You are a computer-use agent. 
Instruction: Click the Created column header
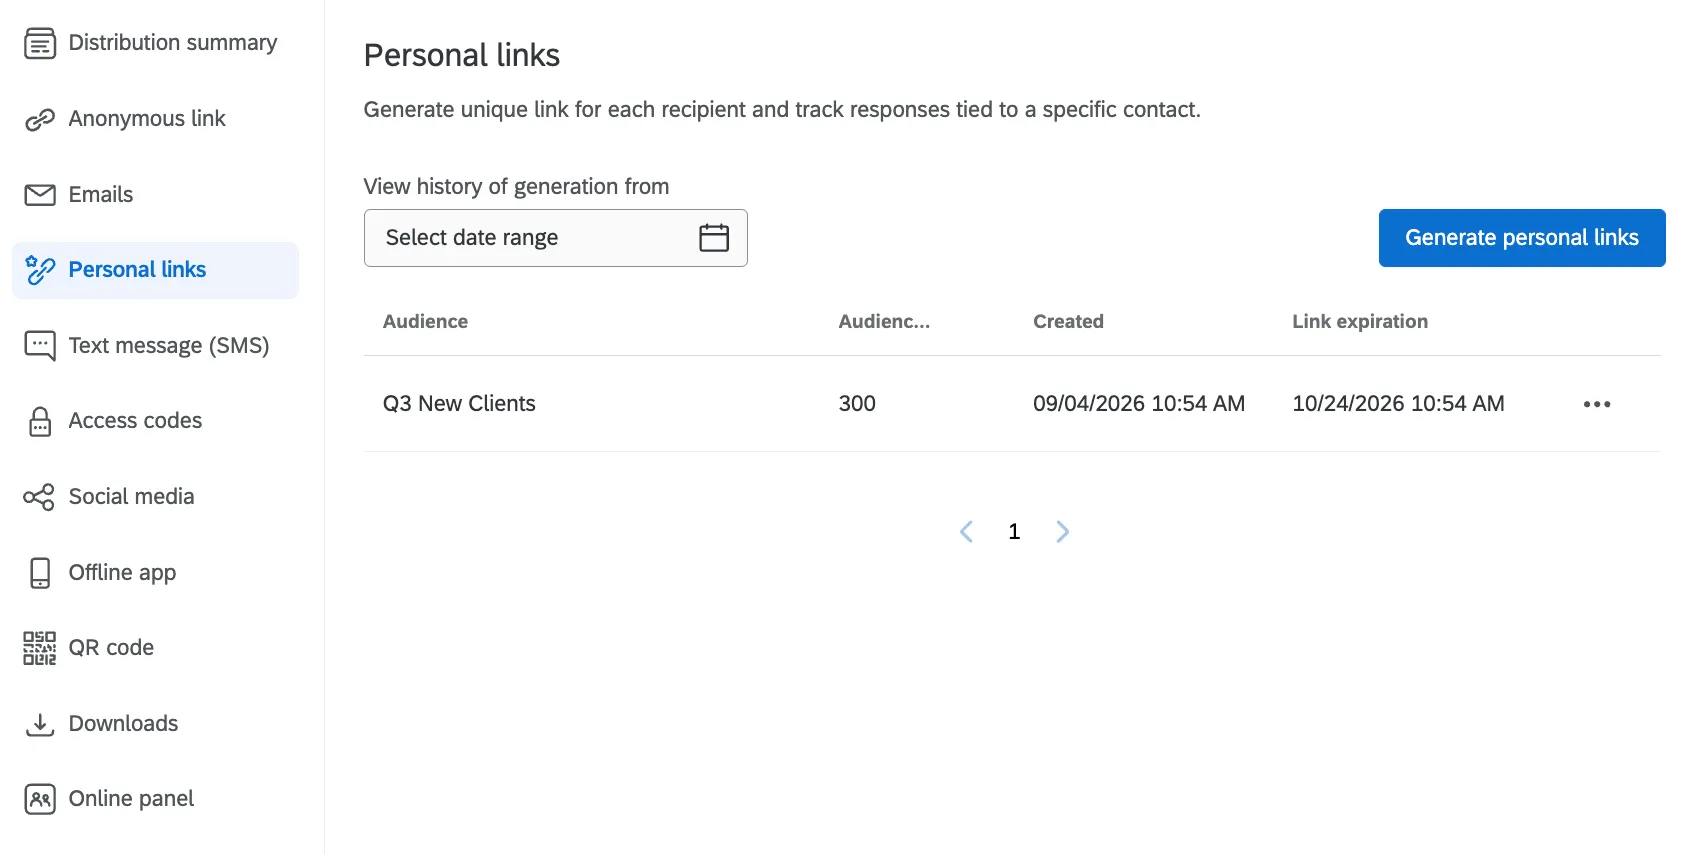(1068, 322)
